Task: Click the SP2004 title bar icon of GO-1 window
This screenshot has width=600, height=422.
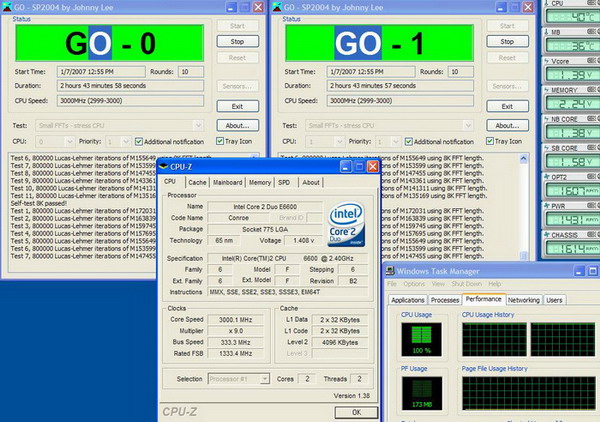Action: 277,7
